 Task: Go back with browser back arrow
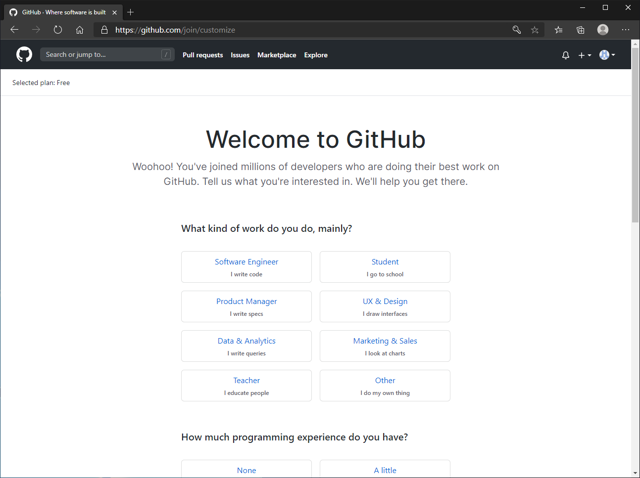tap(14, 30)
